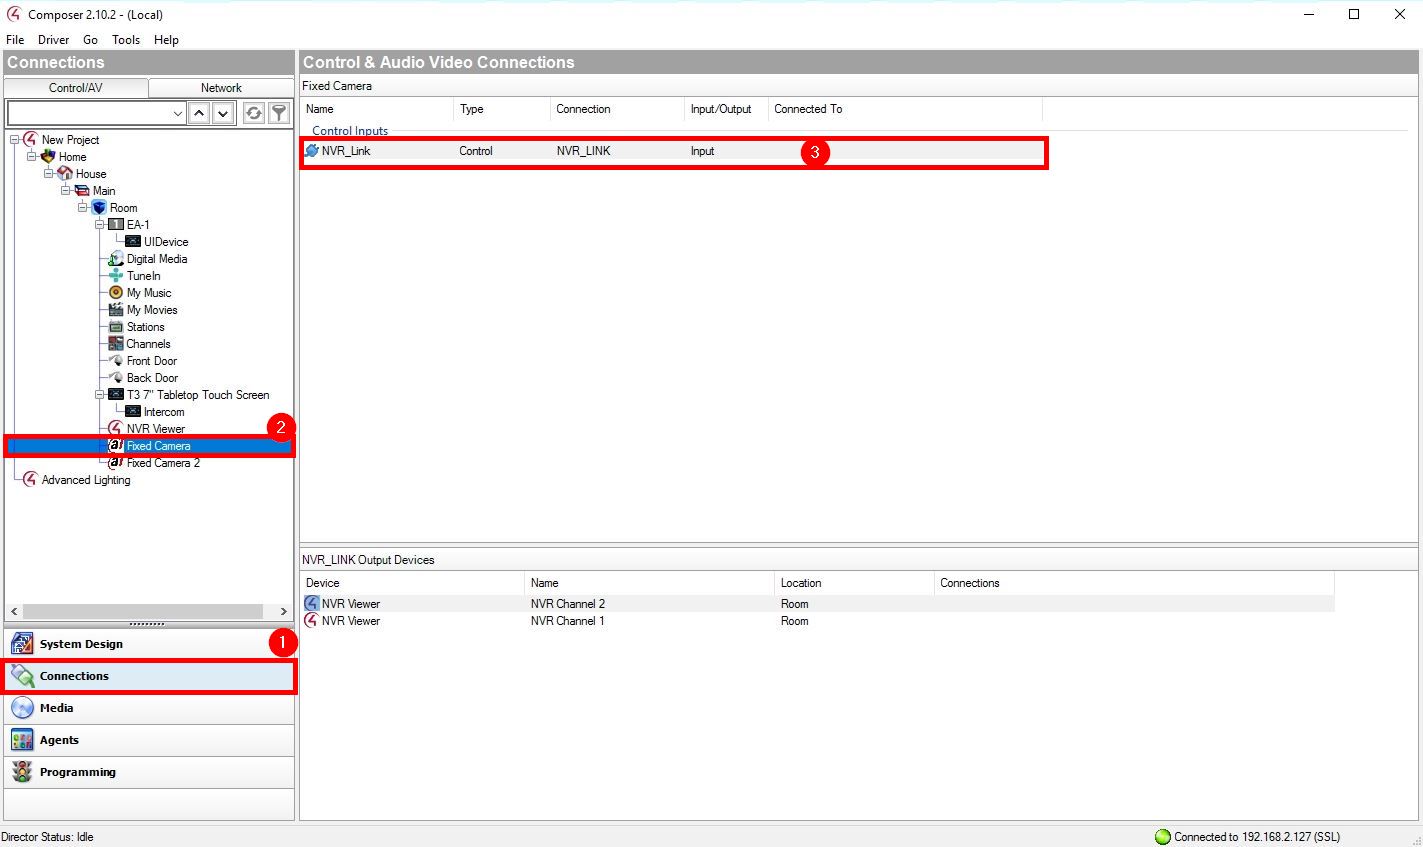The height and width of the screenshot is (847, 1423).
Task: Select the TuneIn driver icon
Action: pos(116,276)
